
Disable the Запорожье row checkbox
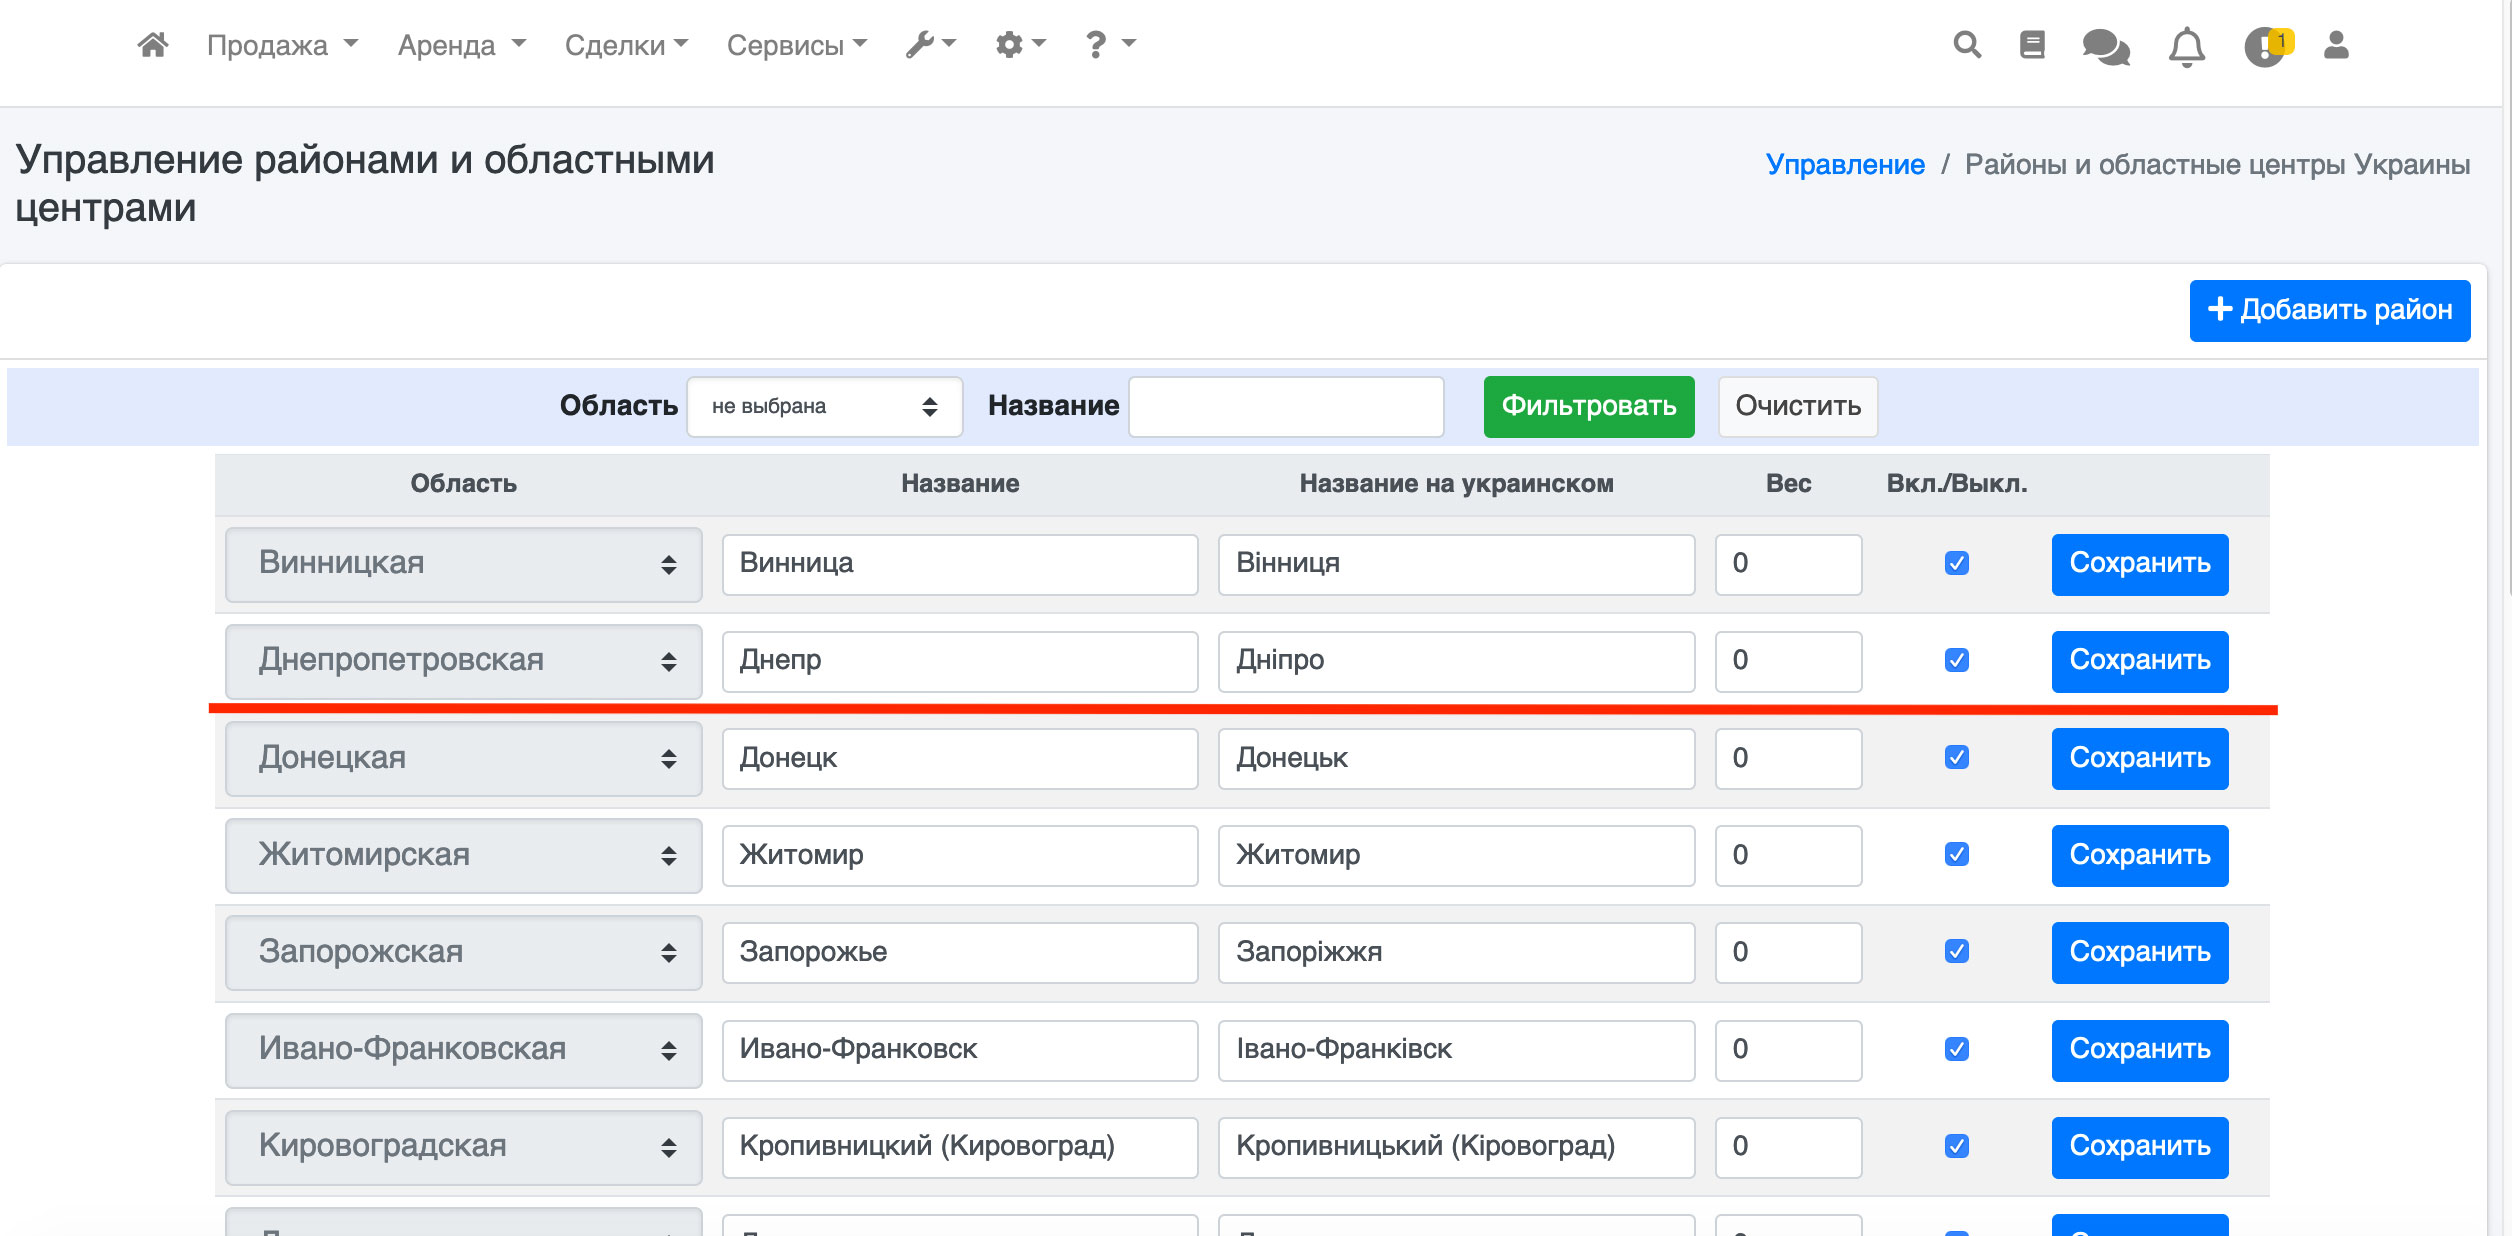(1957, 952)
